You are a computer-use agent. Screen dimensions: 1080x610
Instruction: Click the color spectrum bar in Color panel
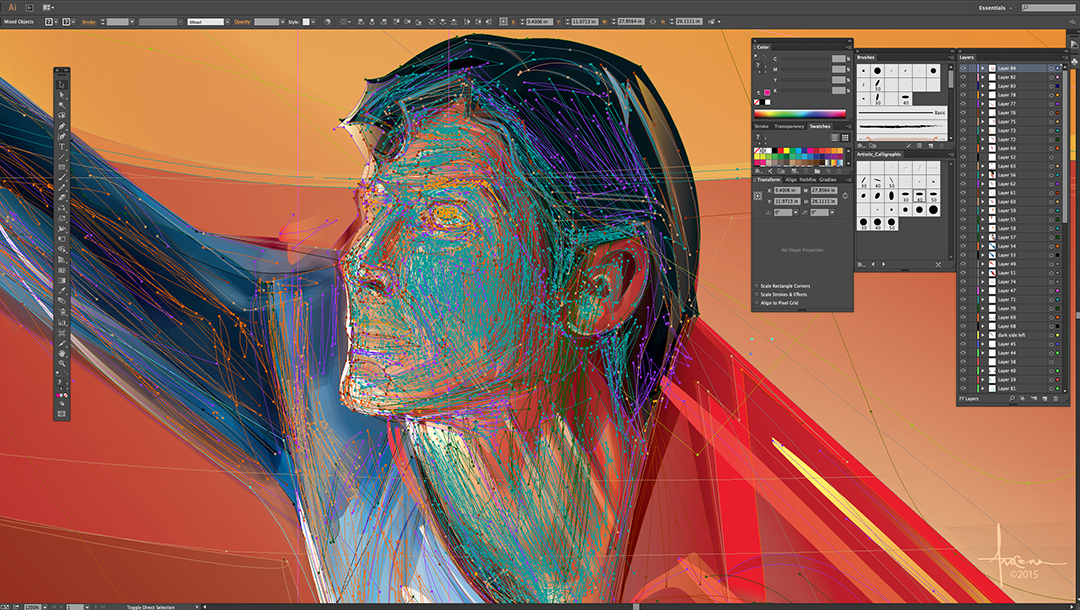pos(800,114)
